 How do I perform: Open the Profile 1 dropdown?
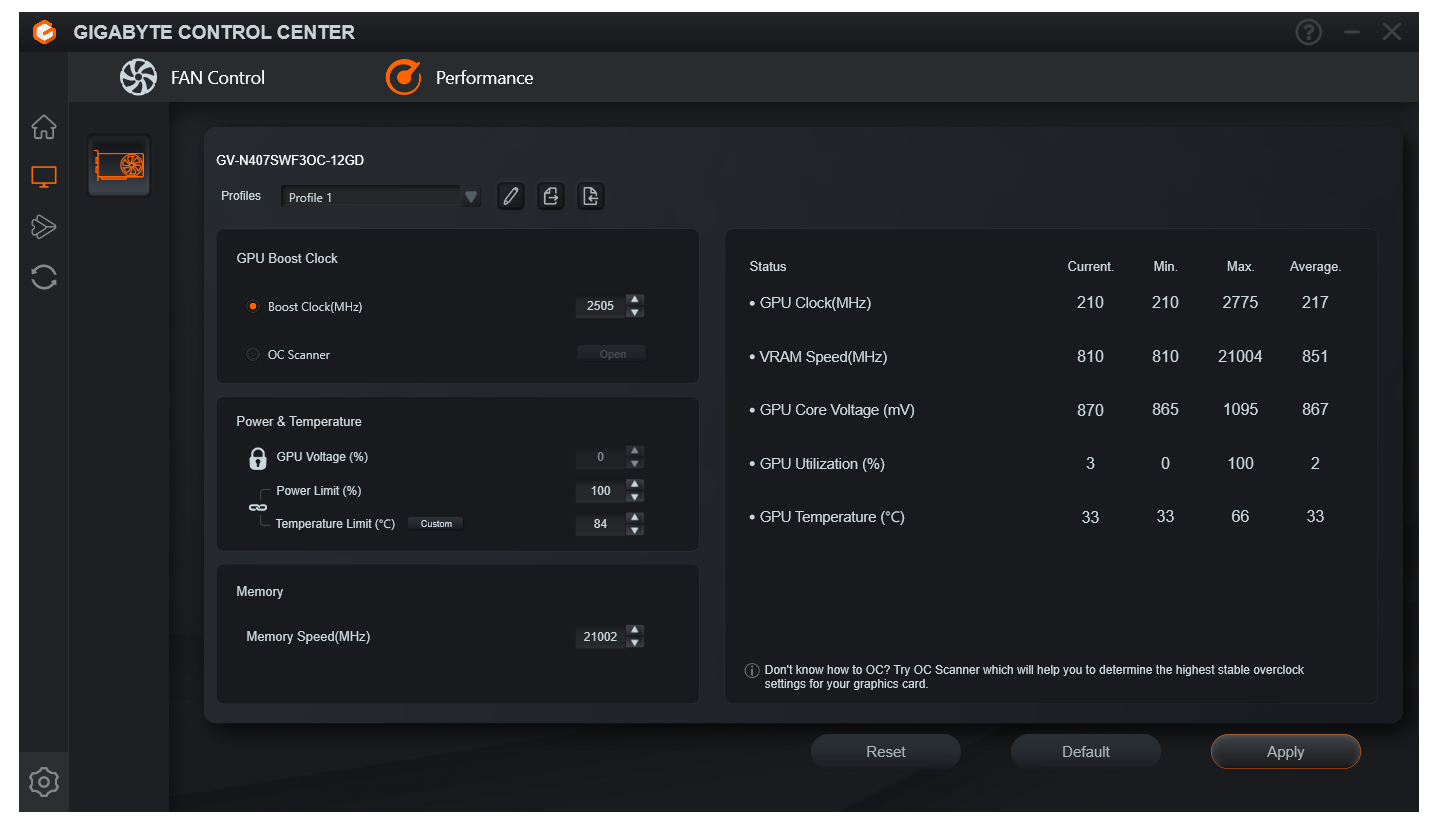pyautogui.click(x=381, y=197)
